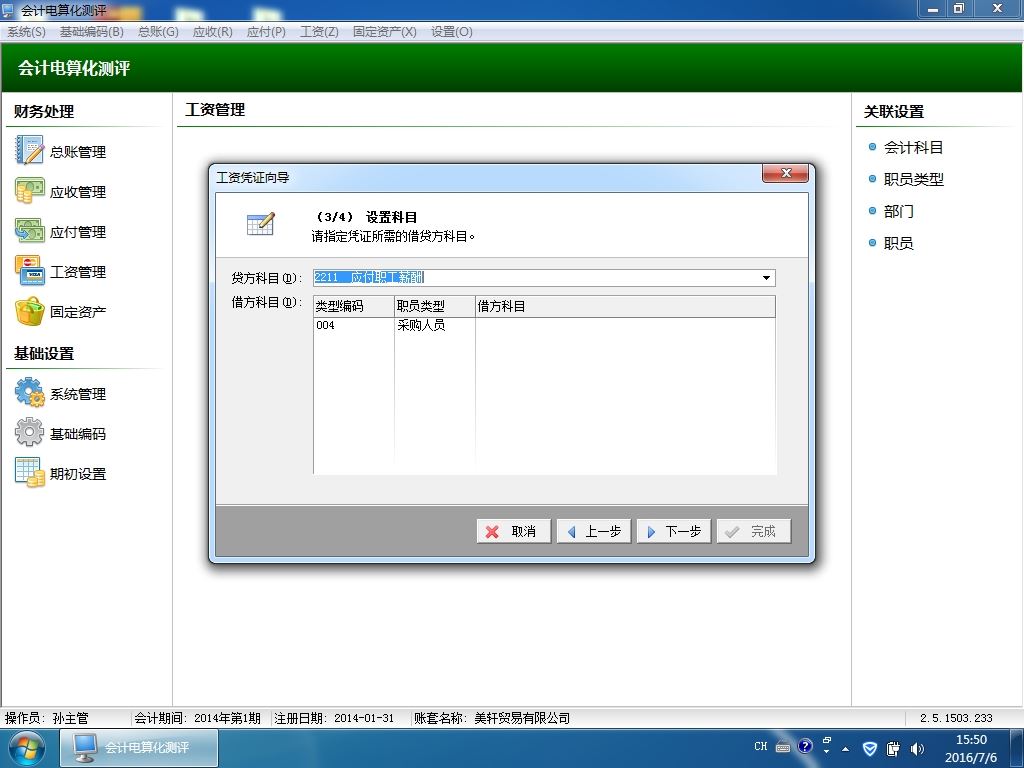Click the 账套名称 美轩贸易有限公司 status entry
Screen dimensions: 1024x768
click(492, 718)
